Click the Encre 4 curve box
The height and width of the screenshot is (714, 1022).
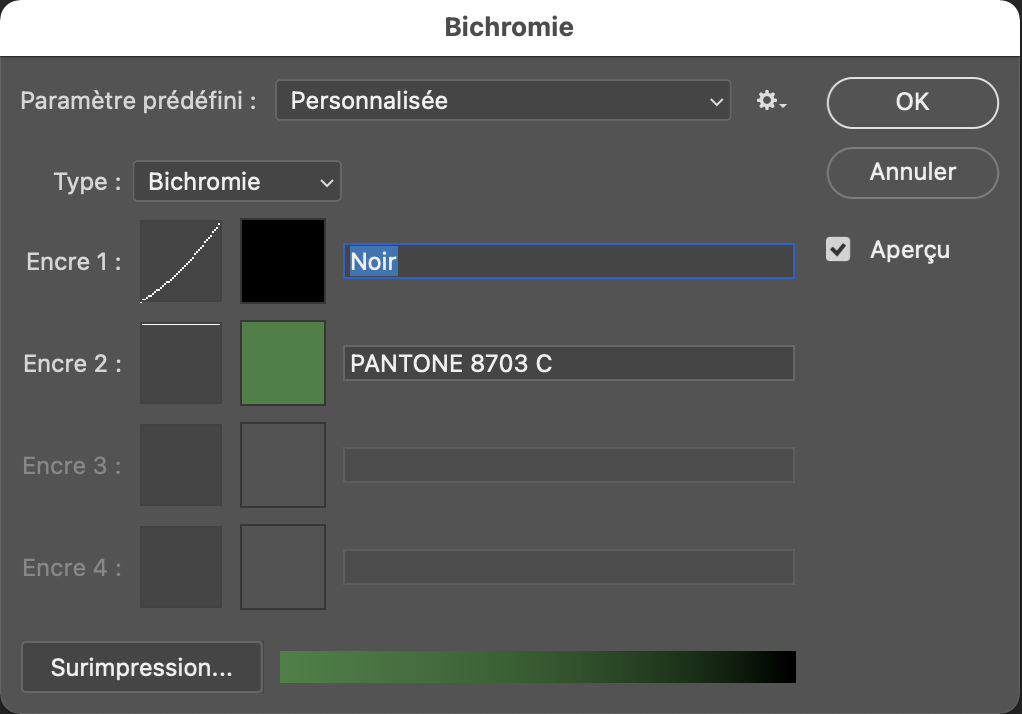(181, 567)
